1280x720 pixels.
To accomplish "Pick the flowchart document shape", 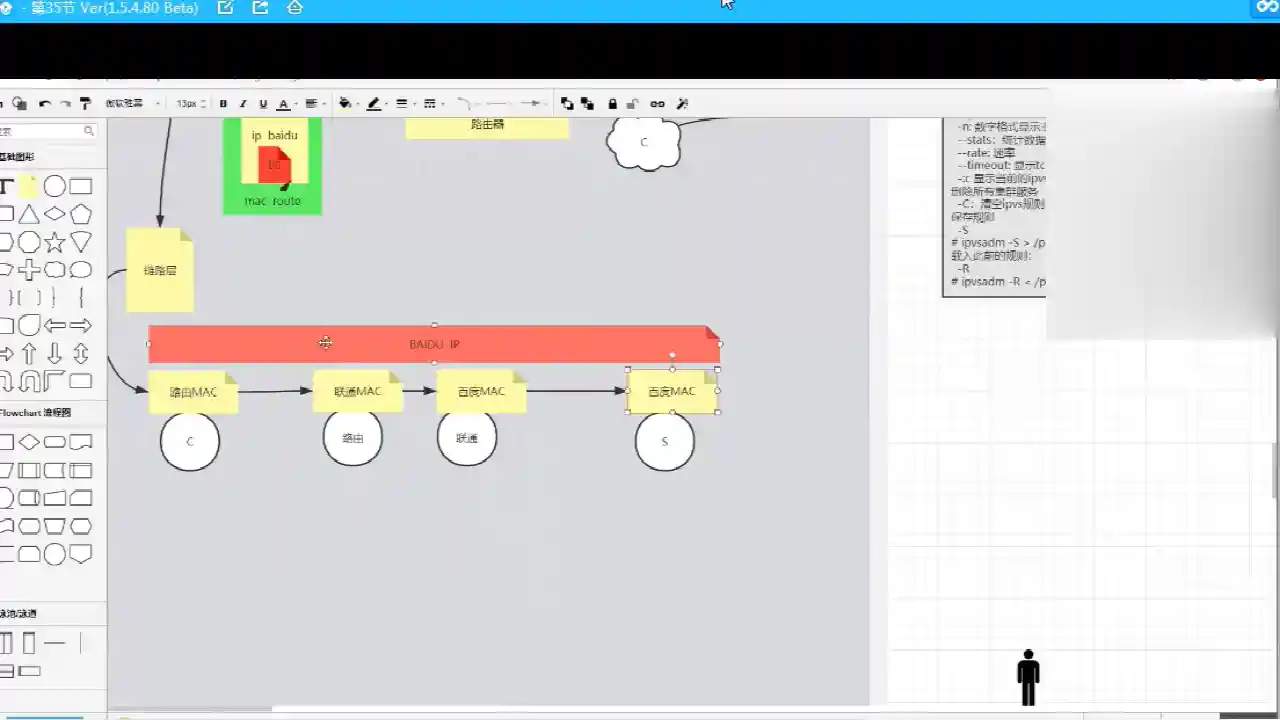I will tap(81, 442).
